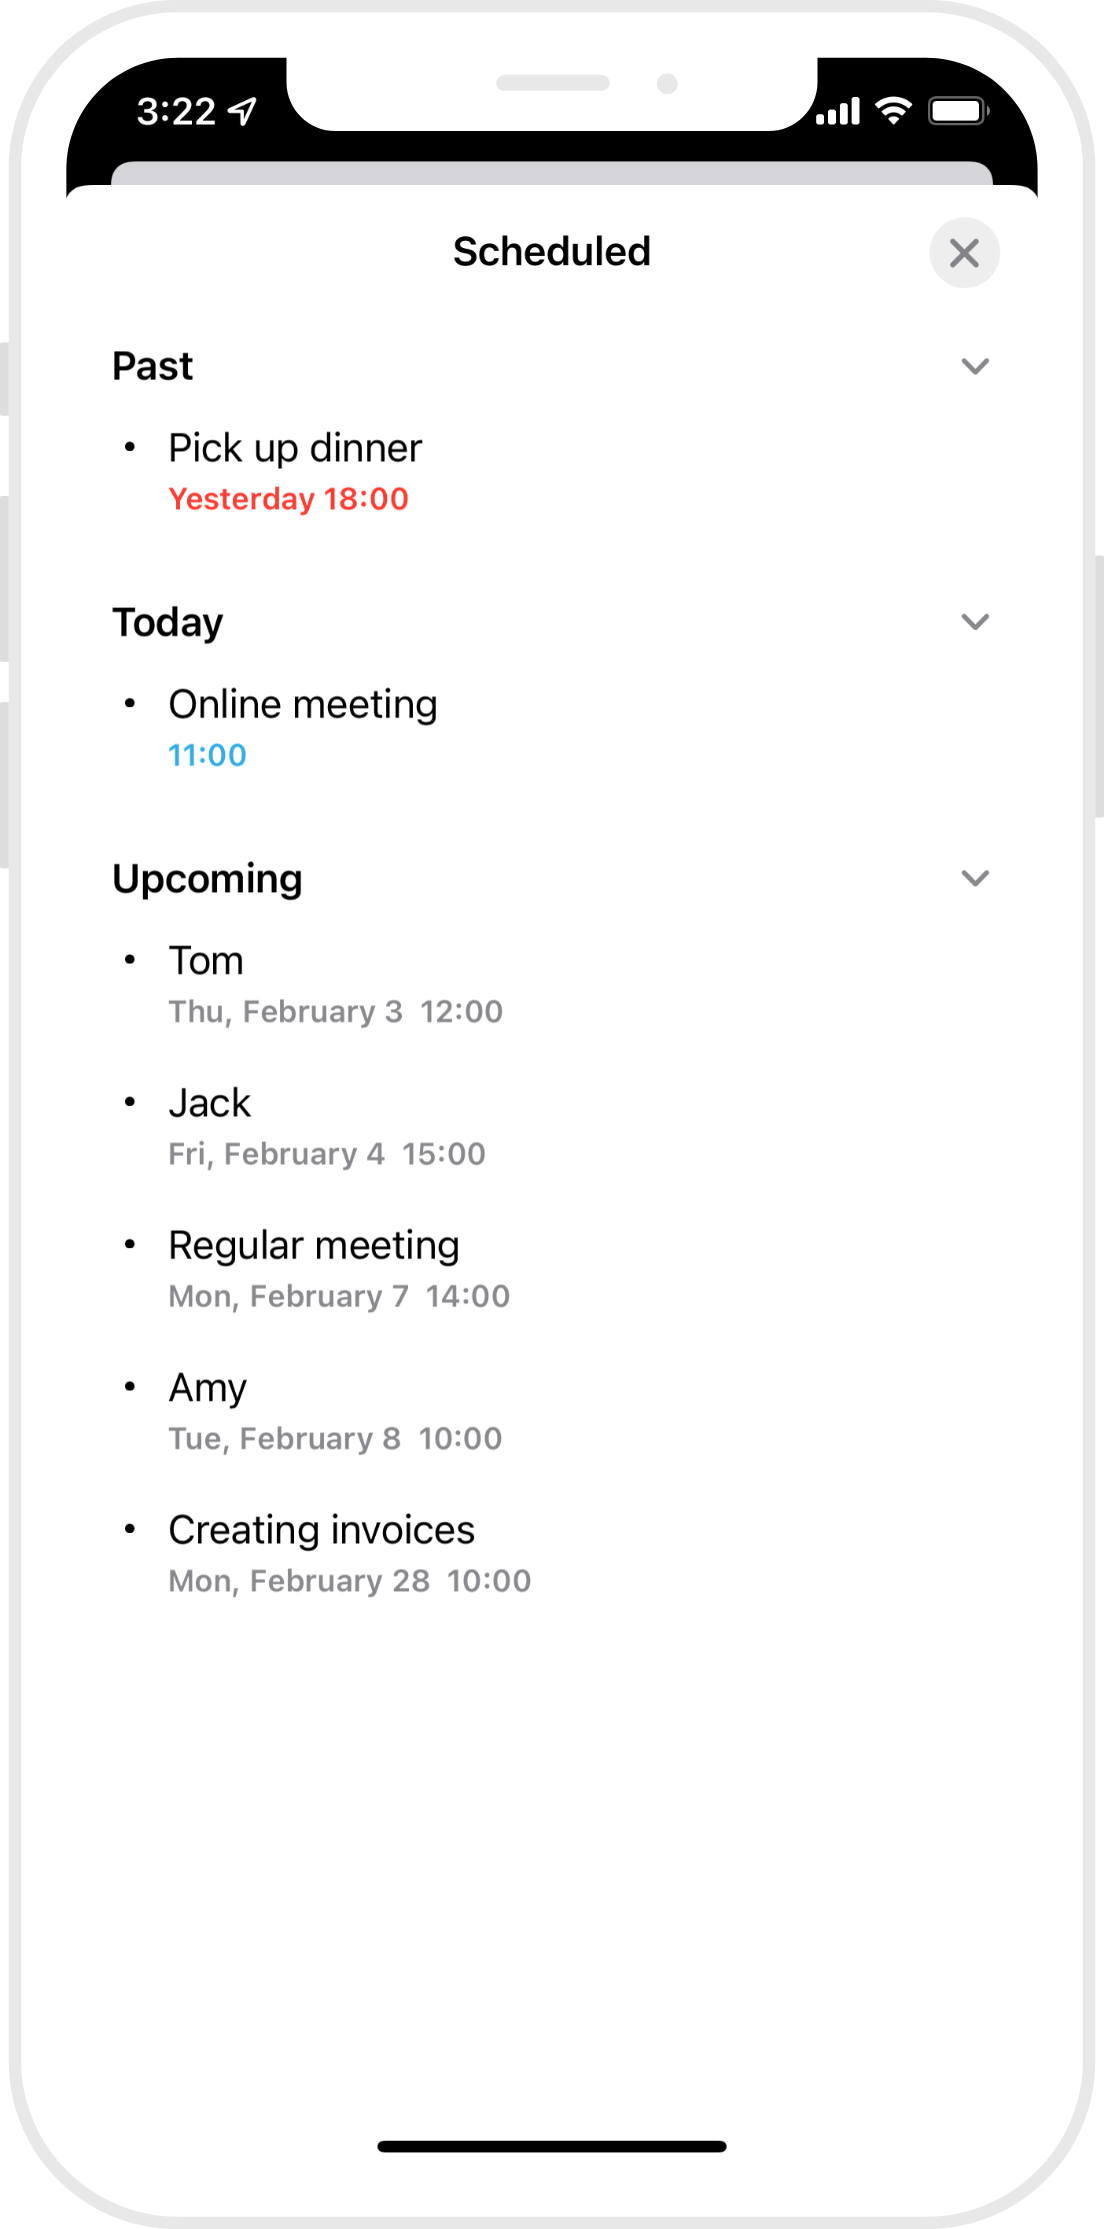Open the Creating invoices entry
Viewport: 1104px width, 2229px height.
[x=321, y=1530]
